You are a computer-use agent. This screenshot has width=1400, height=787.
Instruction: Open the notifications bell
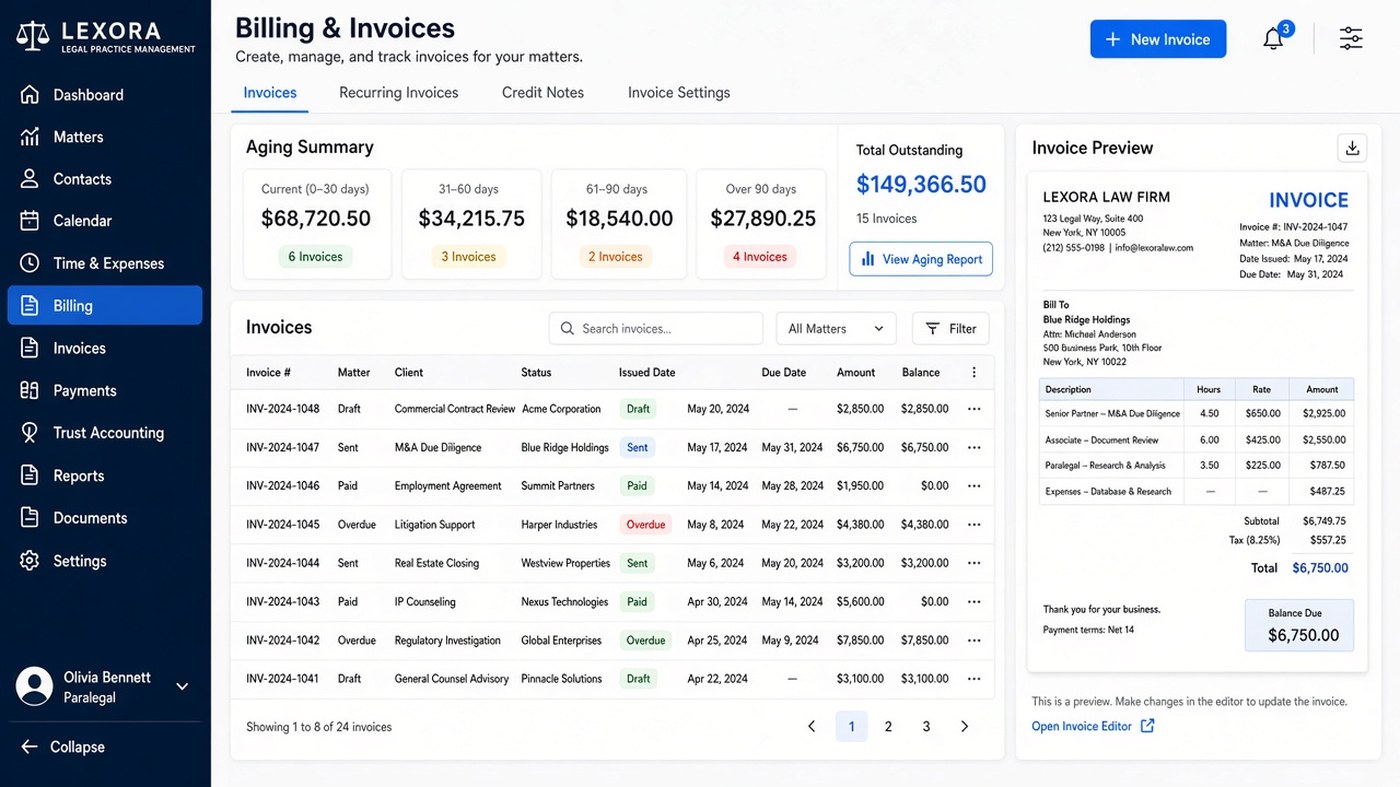click(x=1273, y=39)
